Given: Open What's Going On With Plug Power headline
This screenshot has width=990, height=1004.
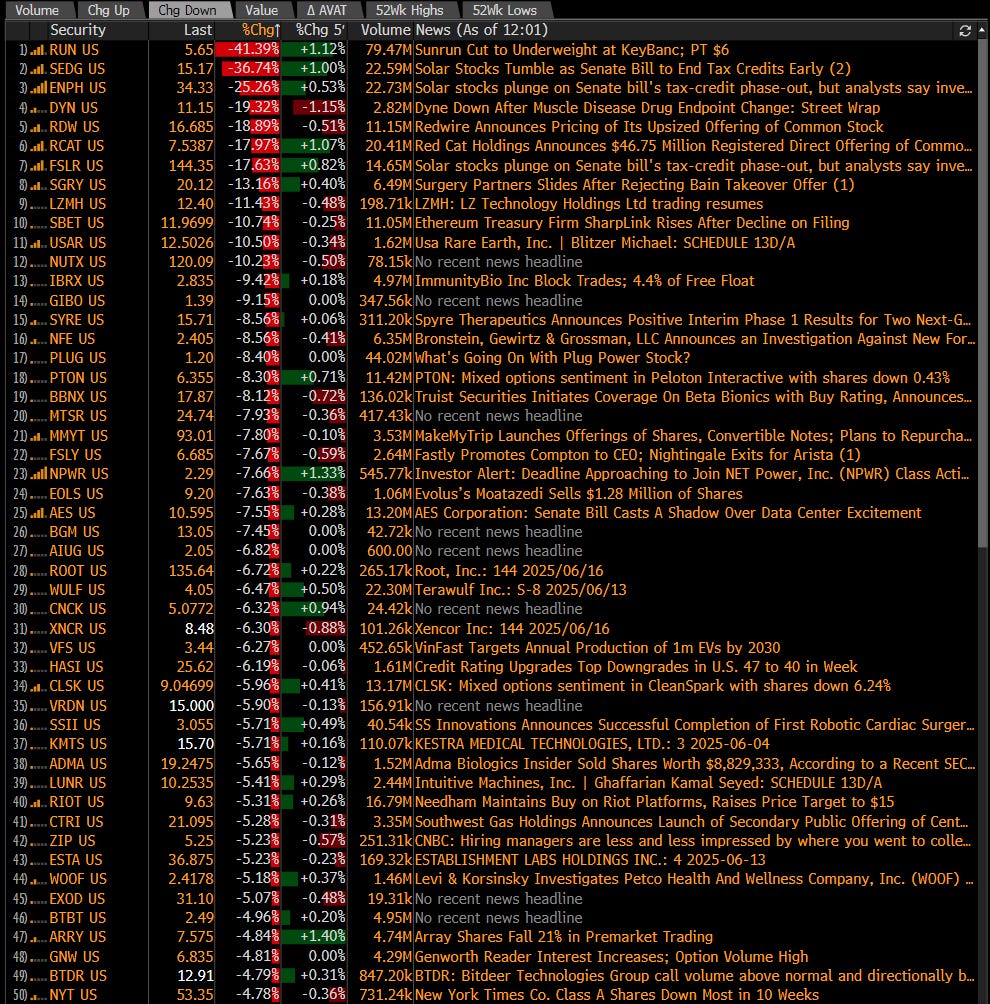Looking at the screenshot, I should 553,359.
